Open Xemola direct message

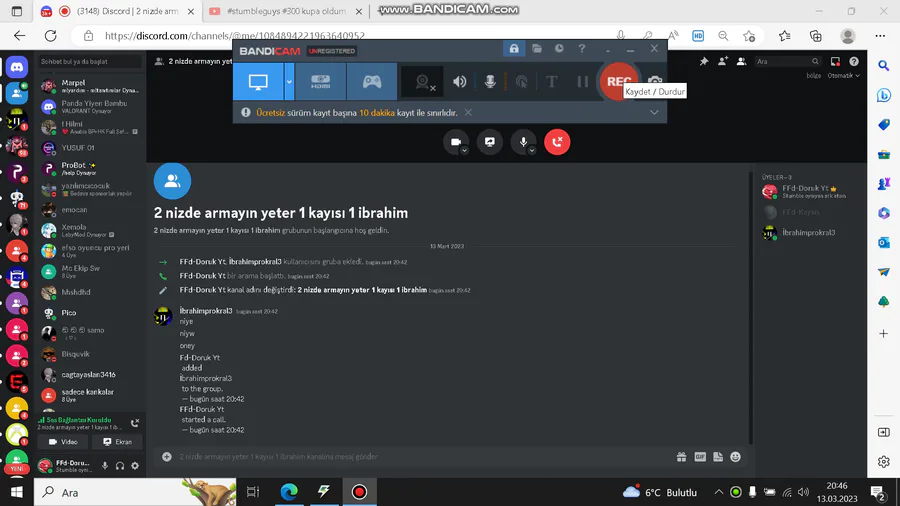coord(91,231)
